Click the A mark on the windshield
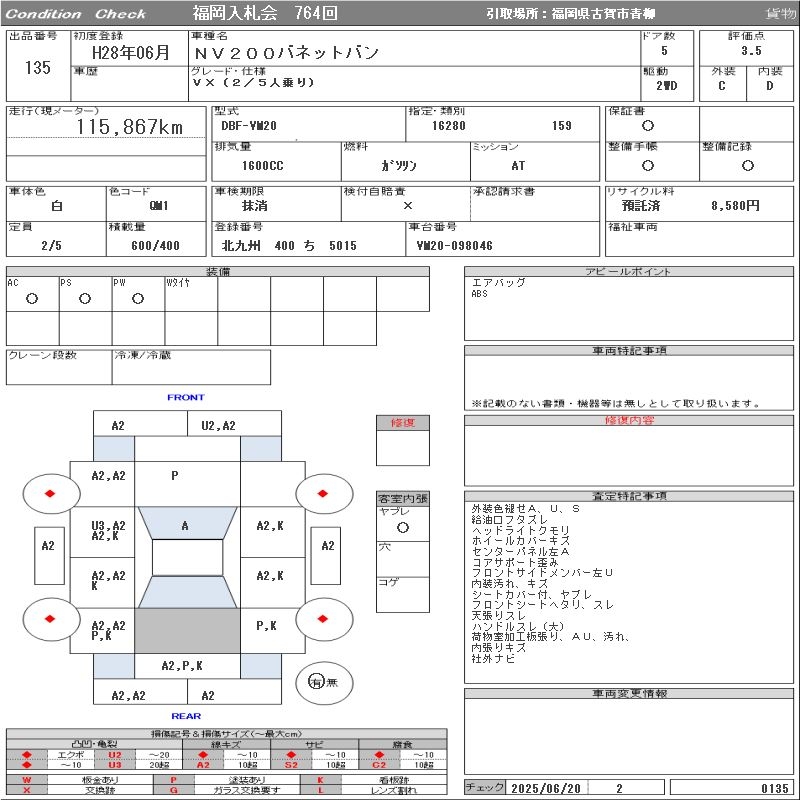This screenshot has height=800, width=800. 185,526
